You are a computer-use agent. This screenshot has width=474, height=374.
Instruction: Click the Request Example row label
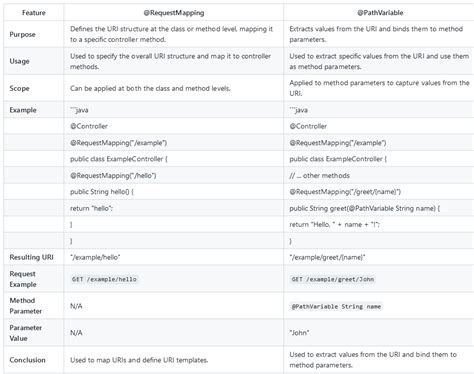[23, 279]
